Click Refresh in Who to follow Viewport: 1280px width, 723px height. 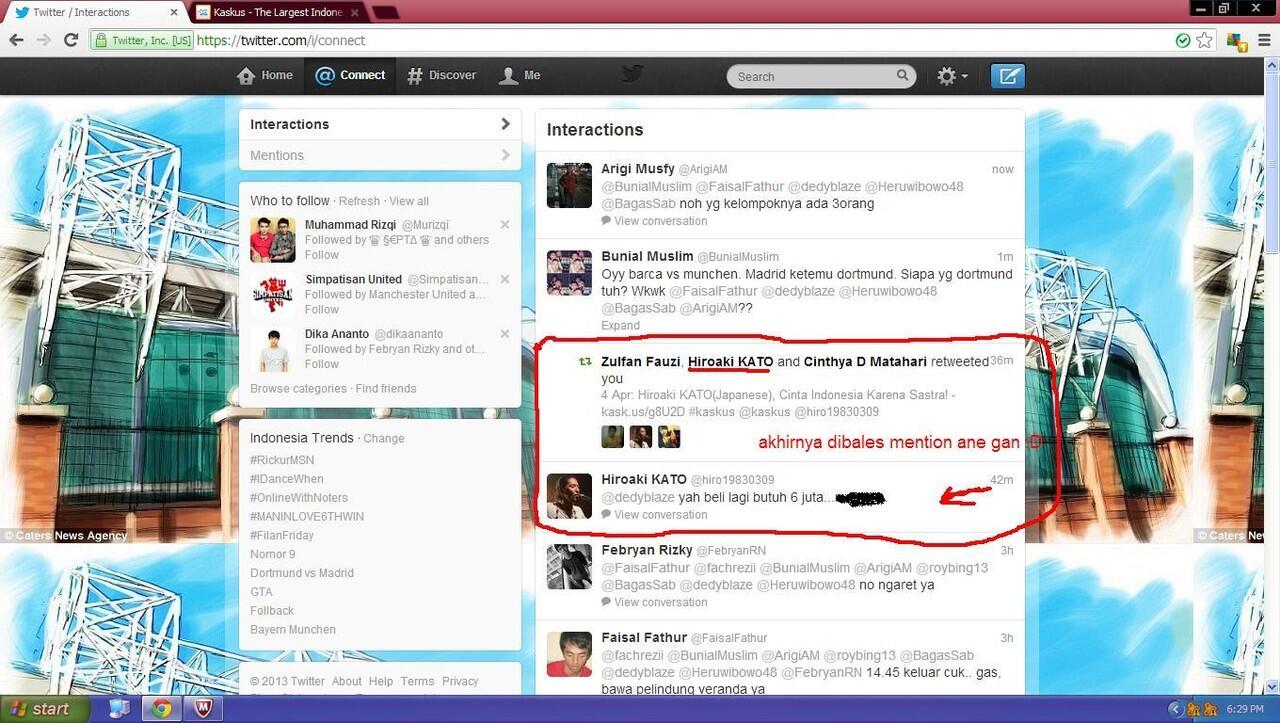359,201
